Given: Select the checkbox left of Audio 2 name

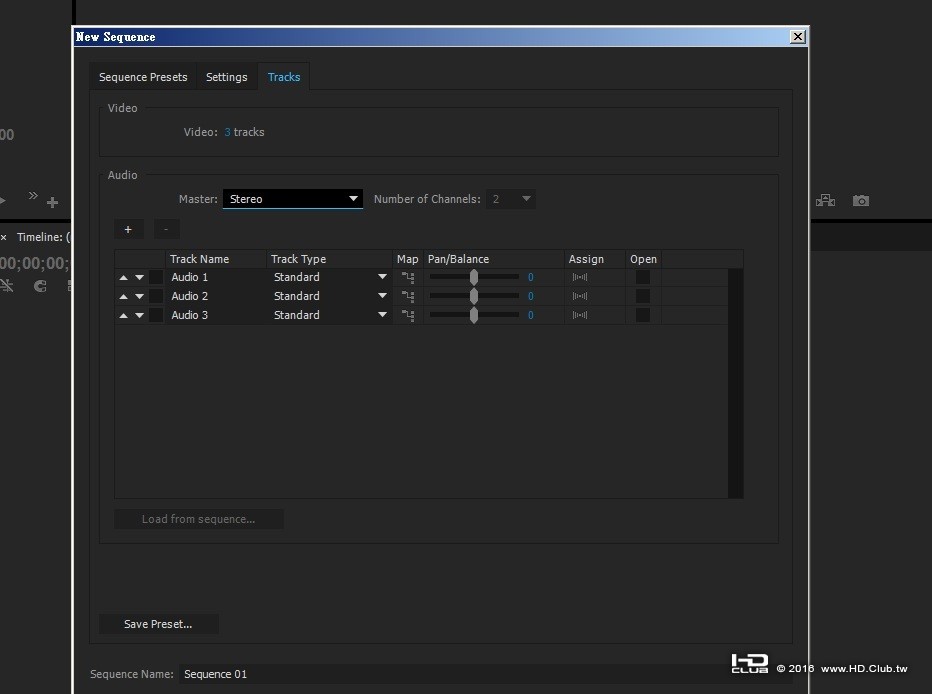Looking at the screenshot, I should [156, 297].
